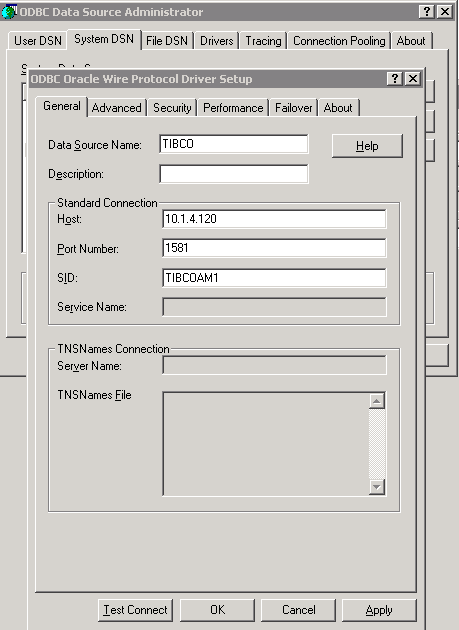Screen dimensions: 459x630
Task: Switch to the Advanced tab
Action: 117,108
